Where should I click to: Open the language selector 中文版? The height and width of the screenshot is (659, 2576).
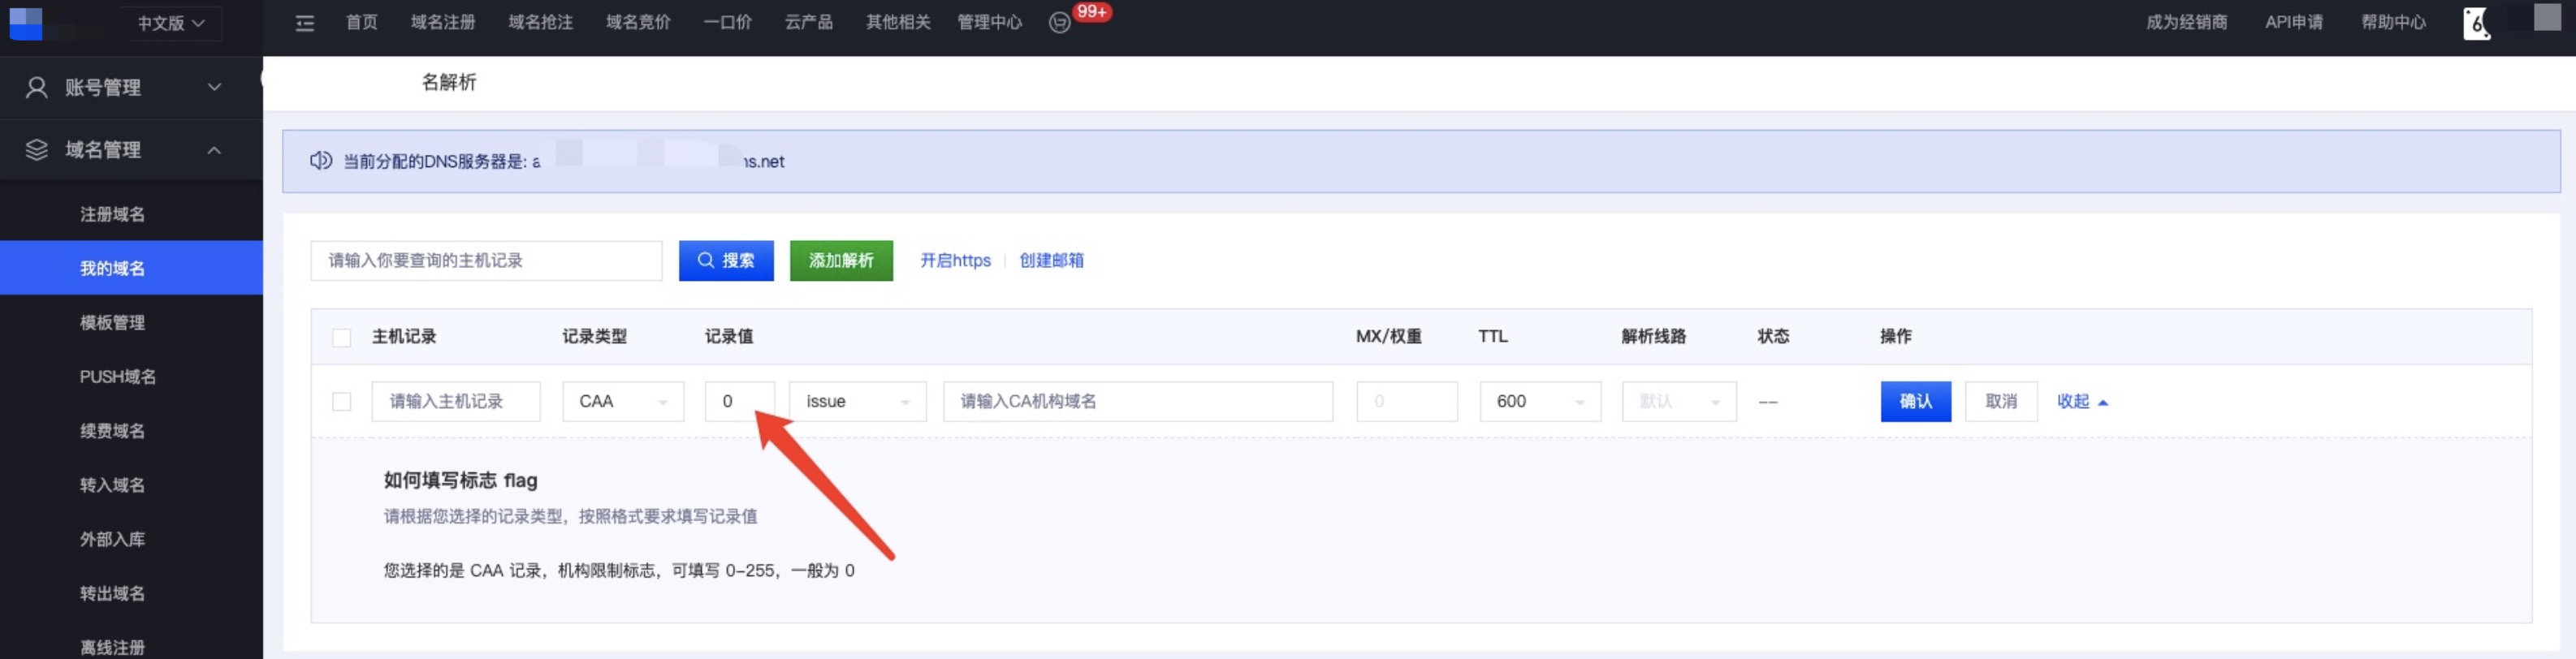click(171, 23)
